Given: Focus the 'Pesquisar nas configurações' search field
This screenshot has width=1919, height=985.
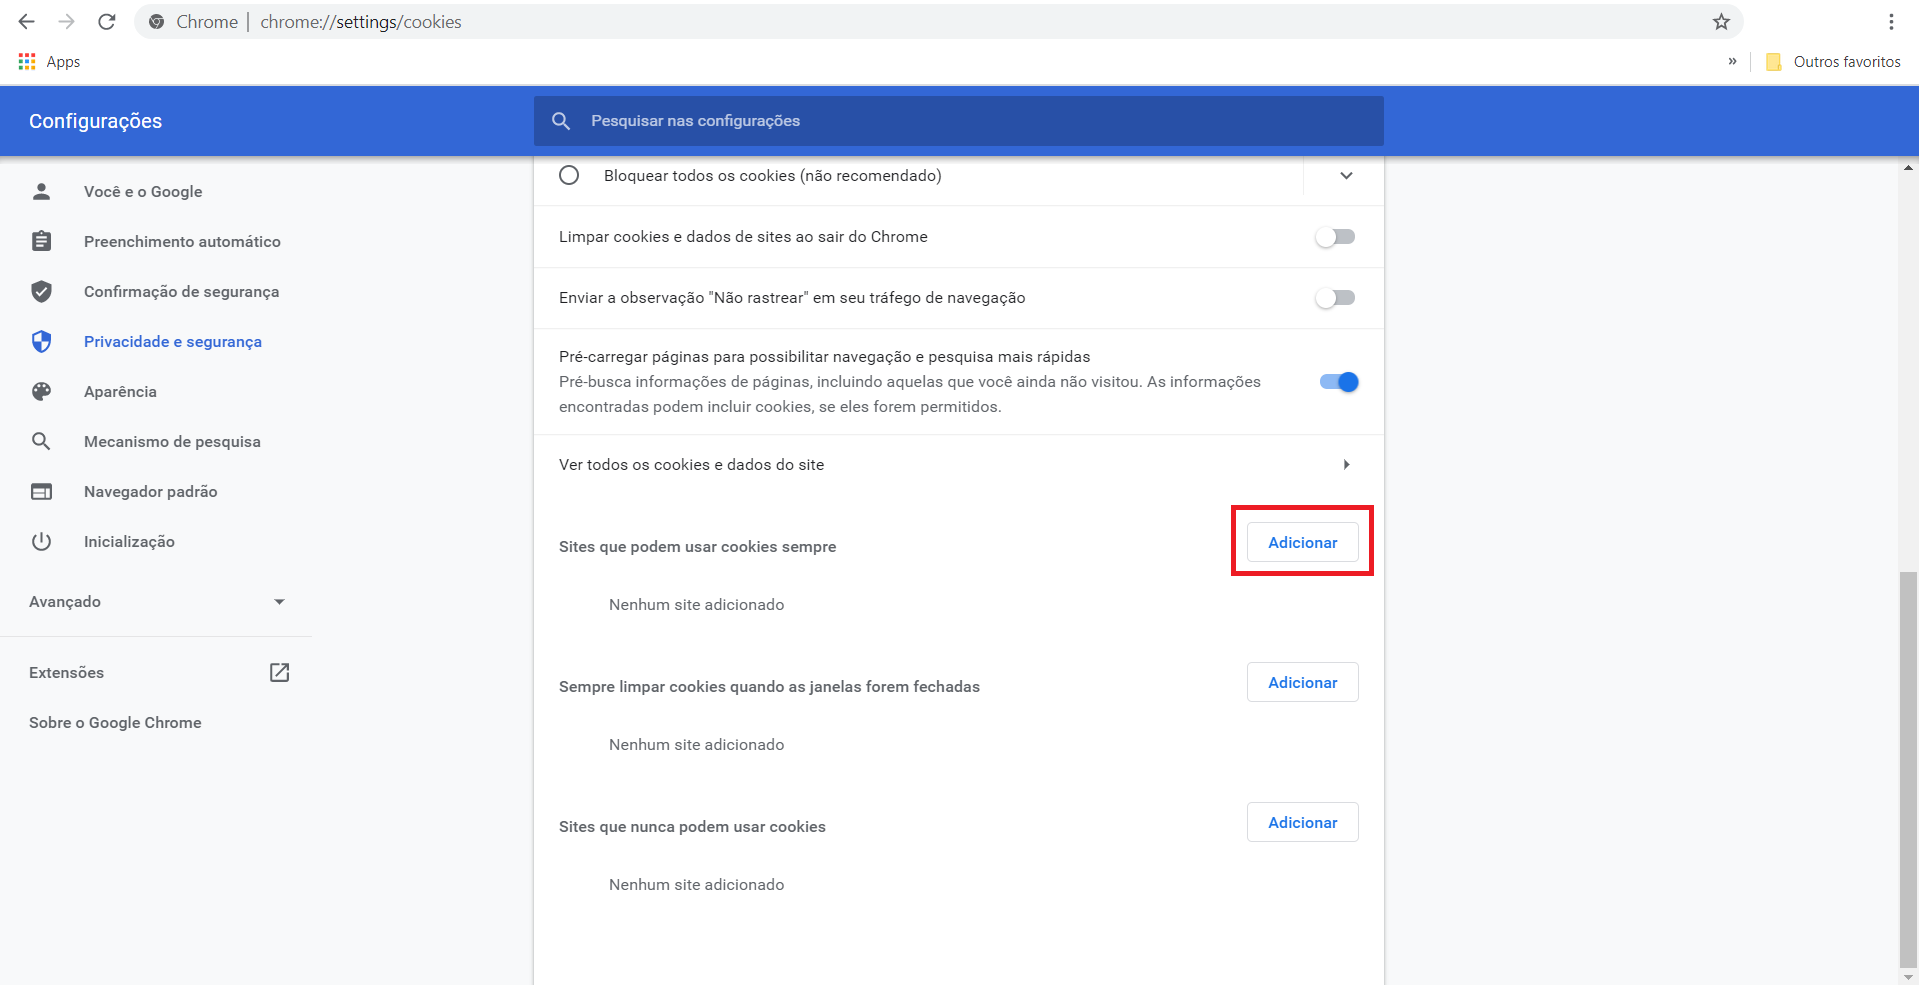Looking at the screenshot, I should point(958,121).
